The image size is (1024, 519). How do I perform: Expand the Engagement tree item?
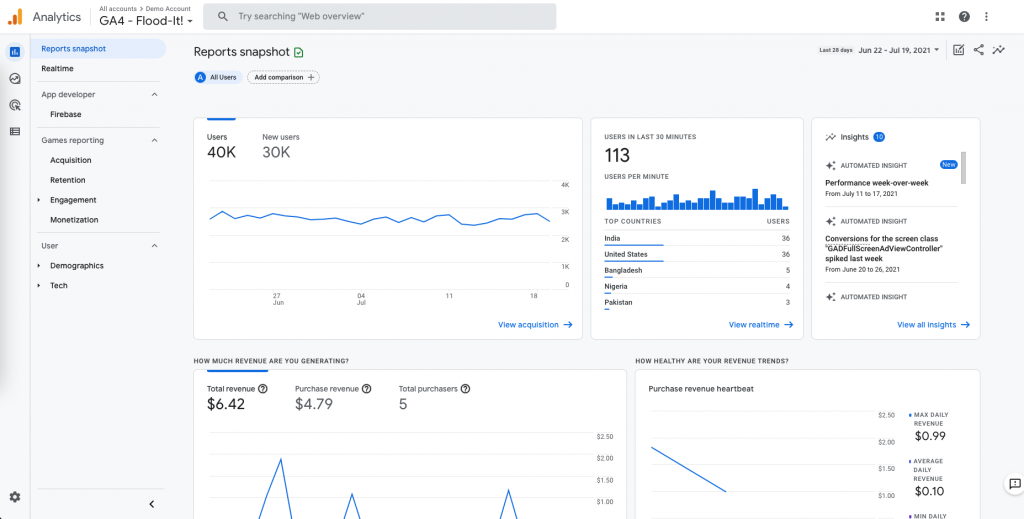pyautogui.click(x=39, y=200)
